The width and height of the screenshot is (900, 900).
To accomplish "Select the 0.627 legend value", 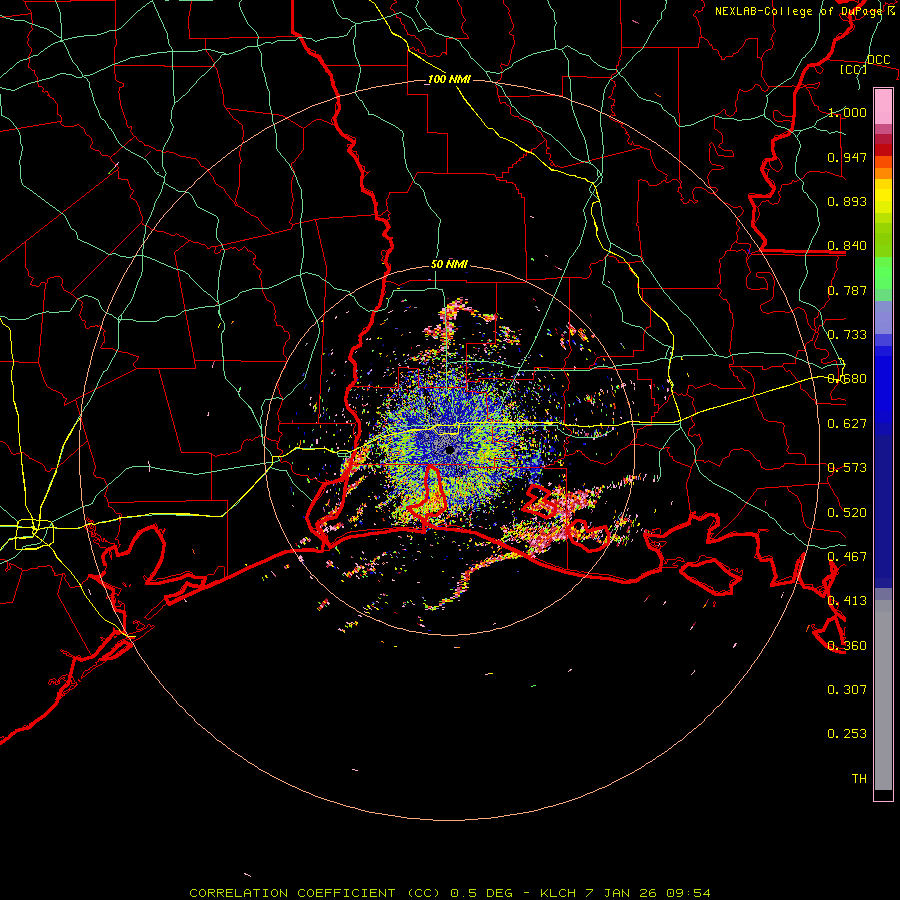I will [847, 424].
